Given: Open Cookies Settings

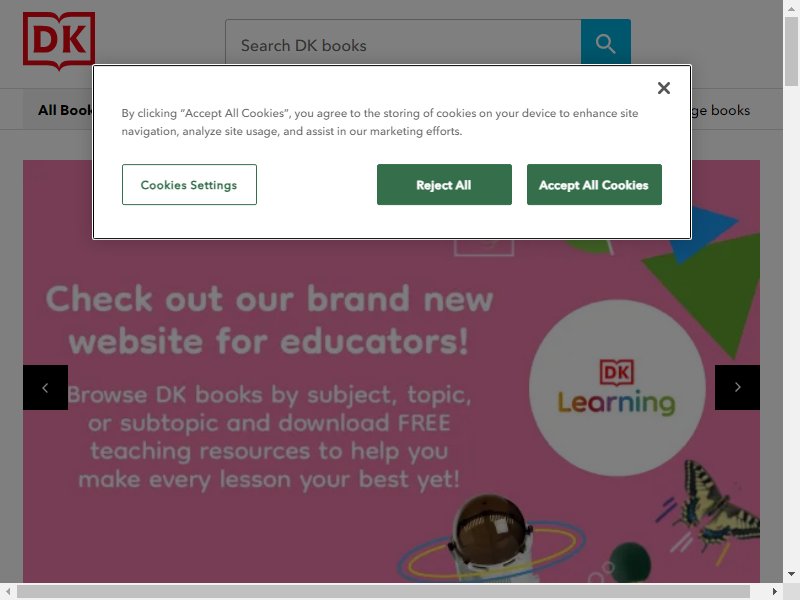Looking at the screenshot, I should click(x=189, y=185).
